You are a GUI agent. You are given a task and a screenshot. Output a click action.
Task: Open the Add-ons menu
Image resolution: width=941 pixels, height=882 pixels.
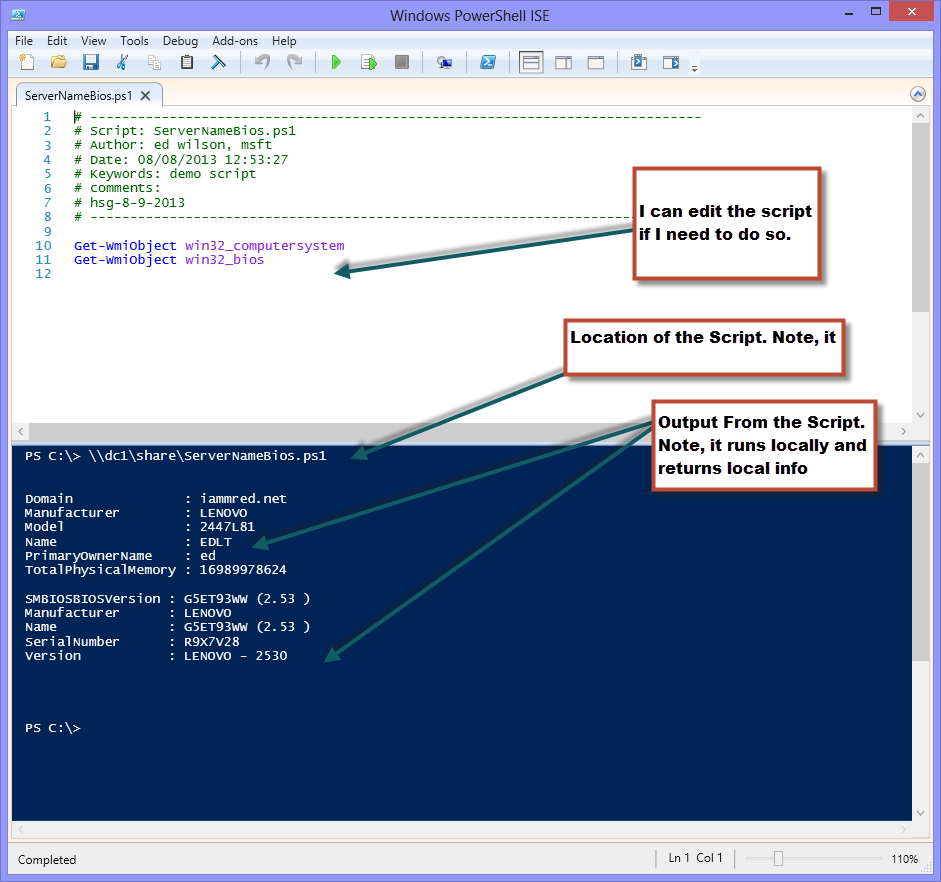(235, 41)
